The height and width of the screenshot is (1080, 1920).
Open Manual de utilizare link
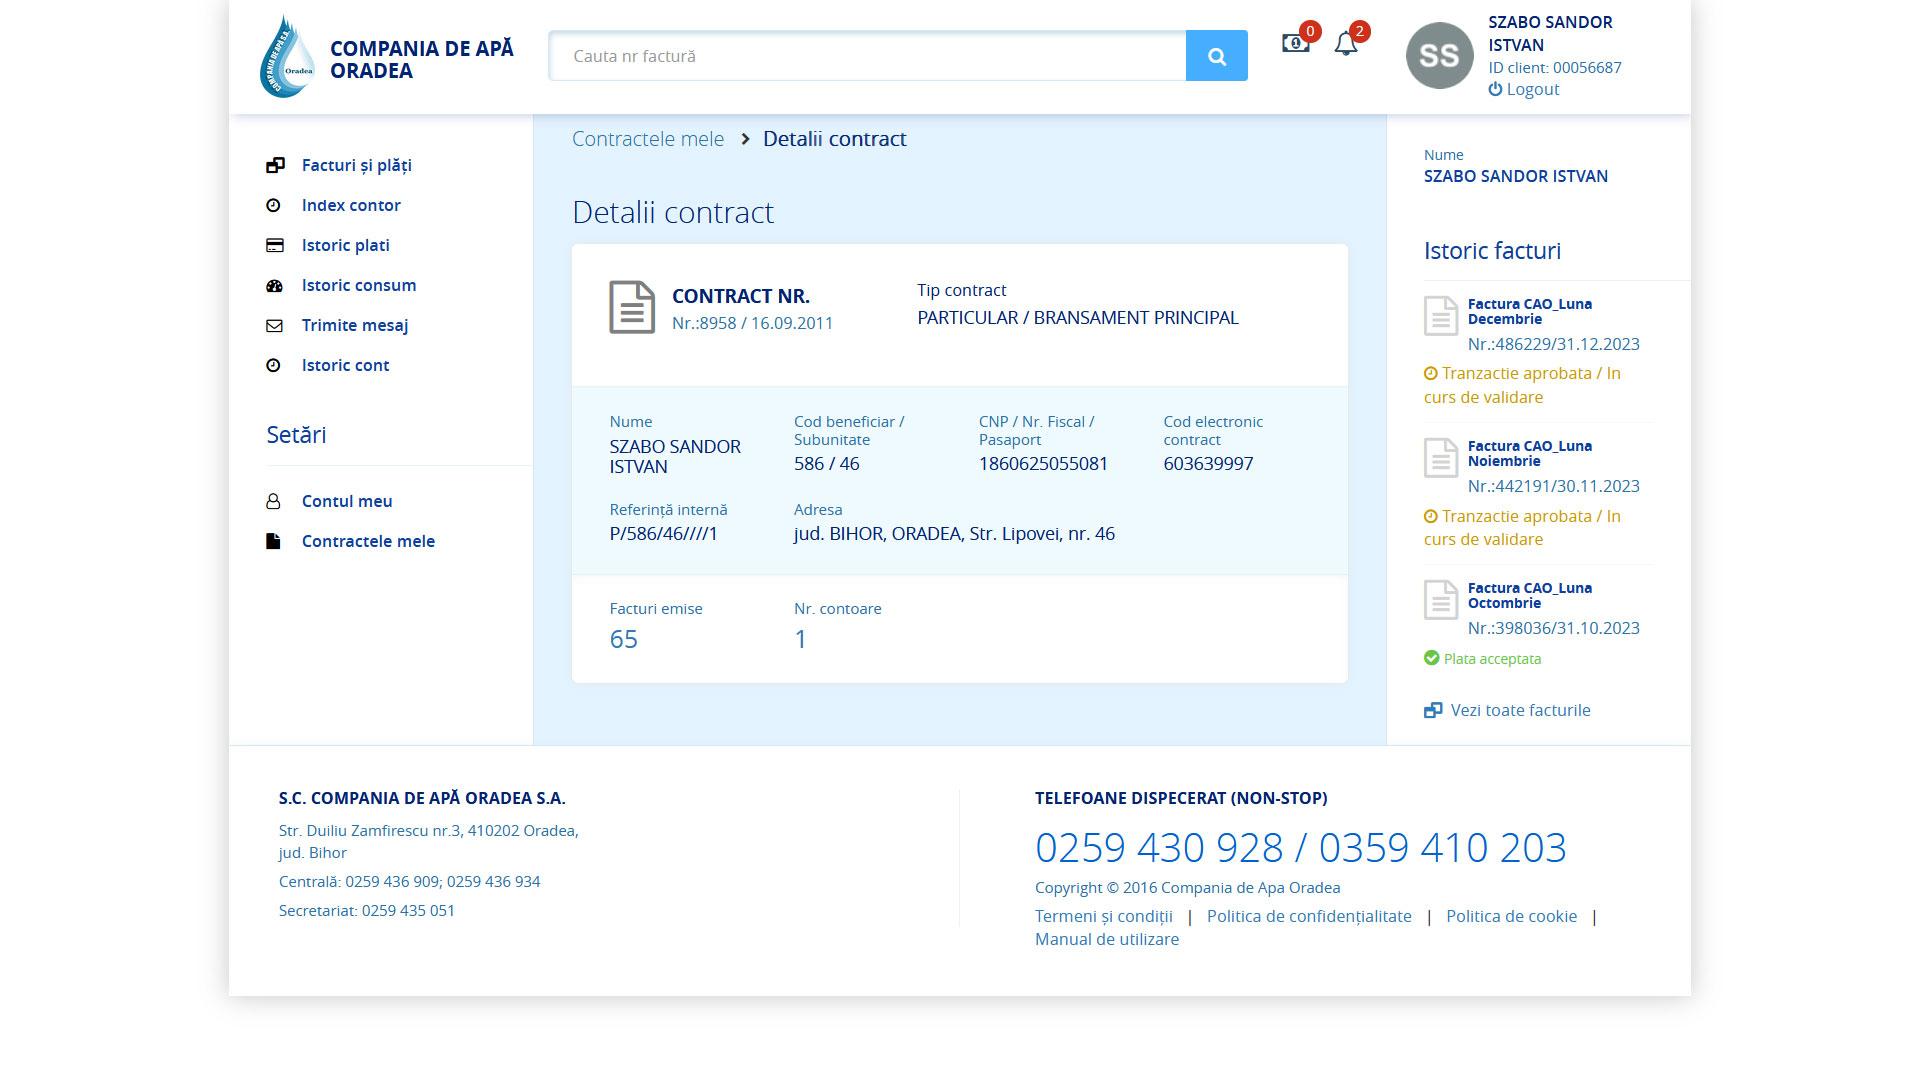pos(1106,939)
